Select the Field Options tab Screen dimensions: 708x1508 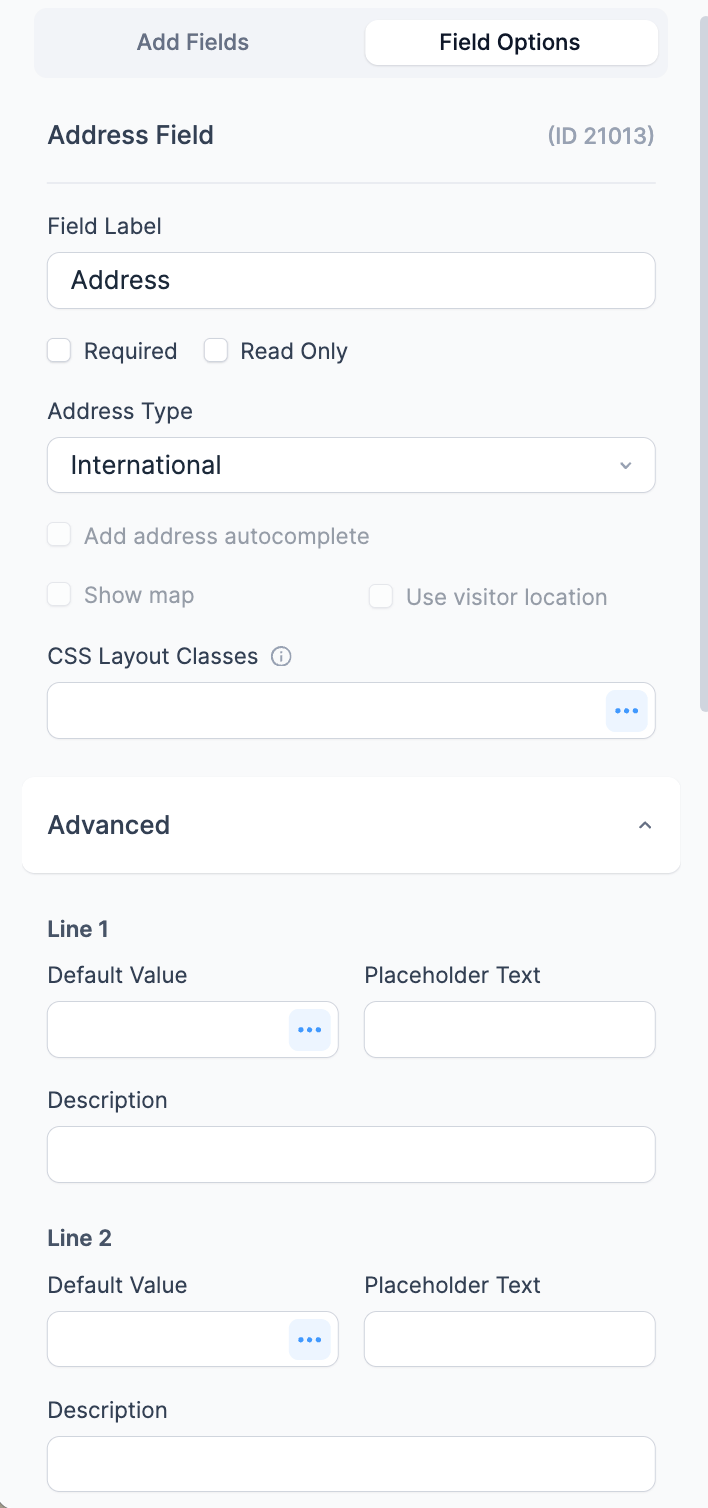[x=510, y=43]
